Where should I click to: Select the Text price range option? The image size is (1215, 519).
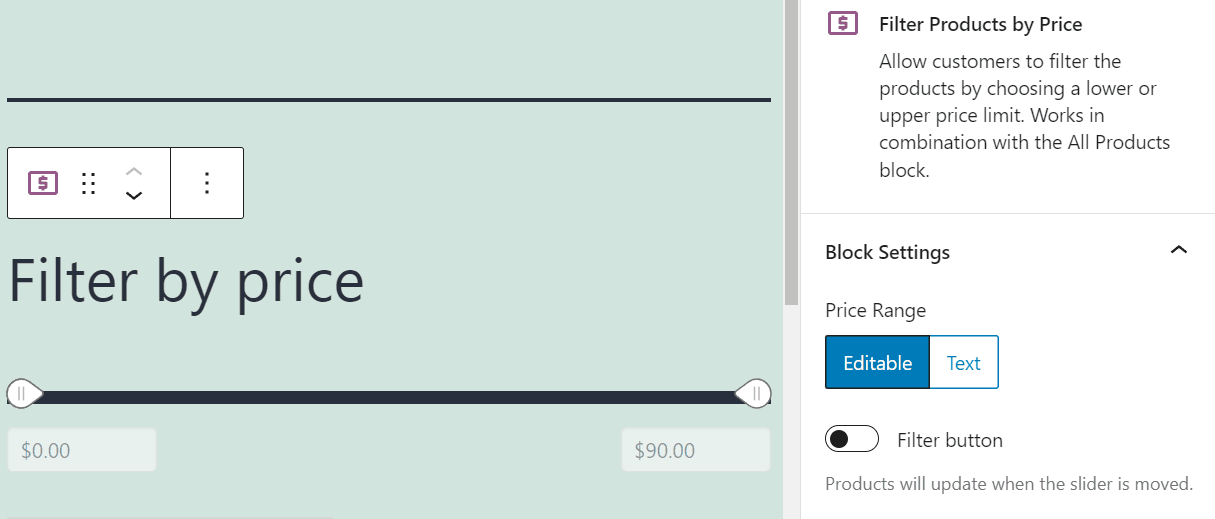pos(963,362)
